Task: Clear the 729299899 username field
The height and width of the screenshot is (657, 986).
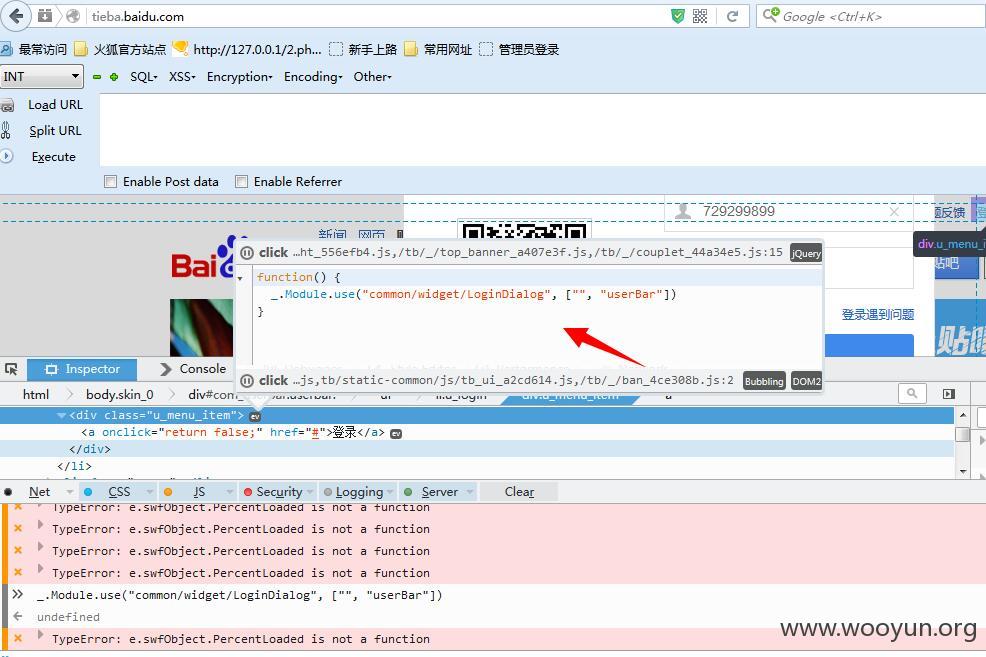Action: (894, 212)
